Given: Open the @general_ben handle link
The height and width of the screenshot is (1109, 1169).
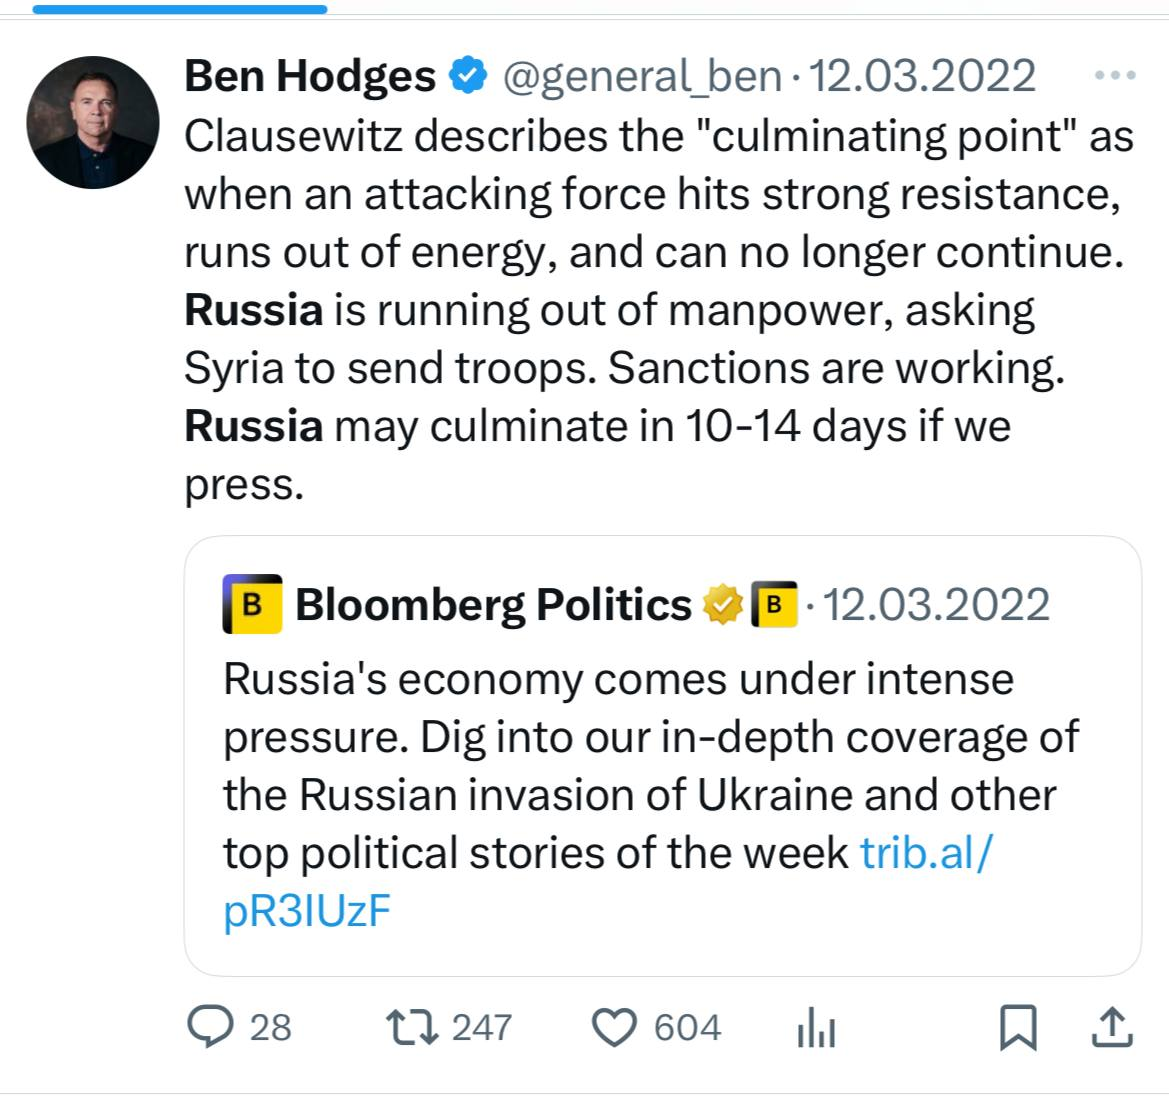Looking at the screenshot, I should click(641, 77).
